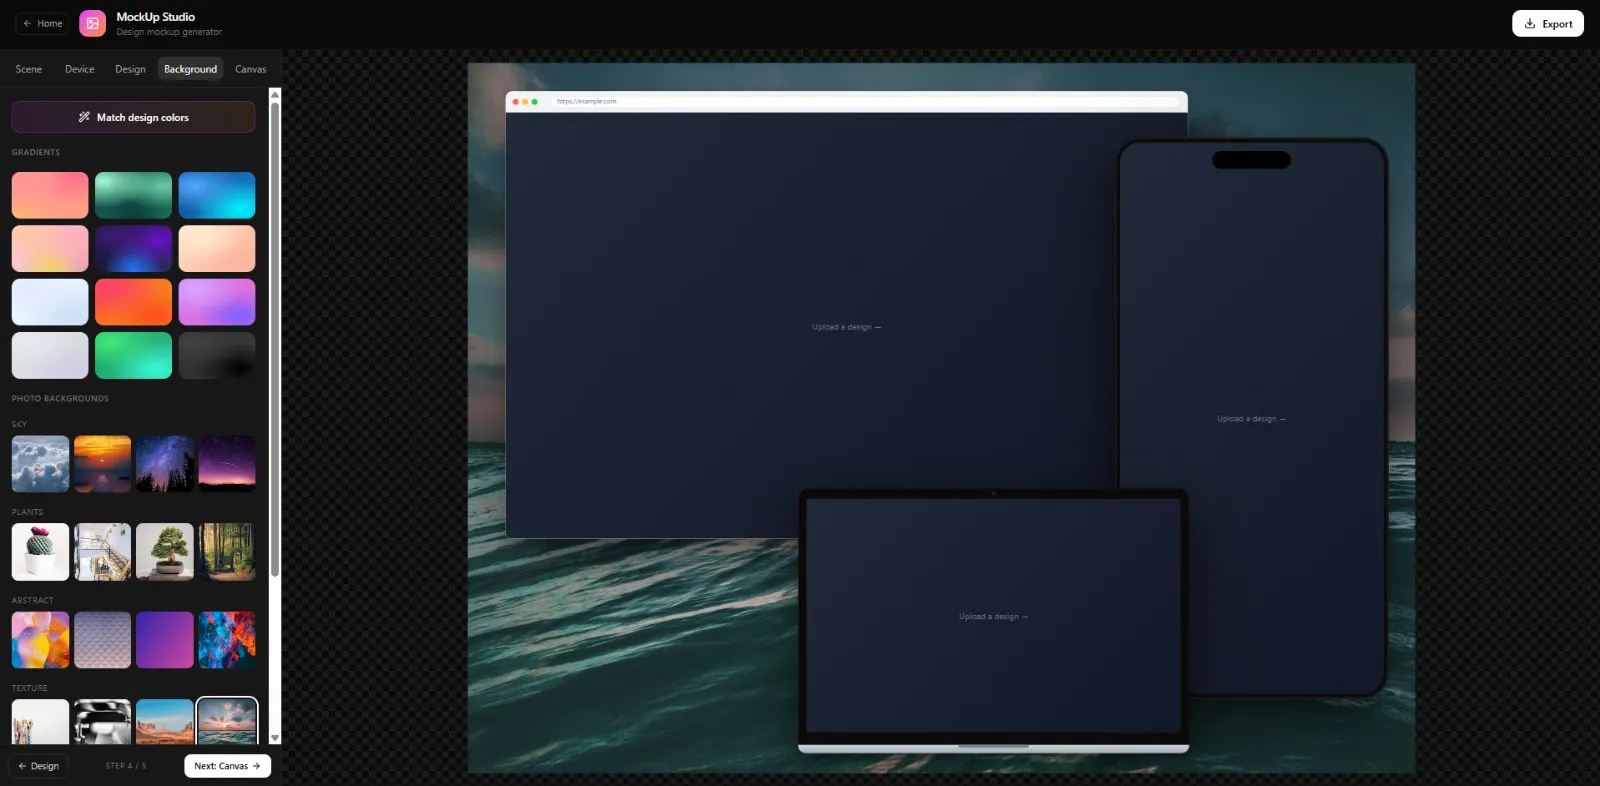This screenshot has height=786, width=1600.
Task: Choose the black and white liquid texture
Action: point(102,722)
